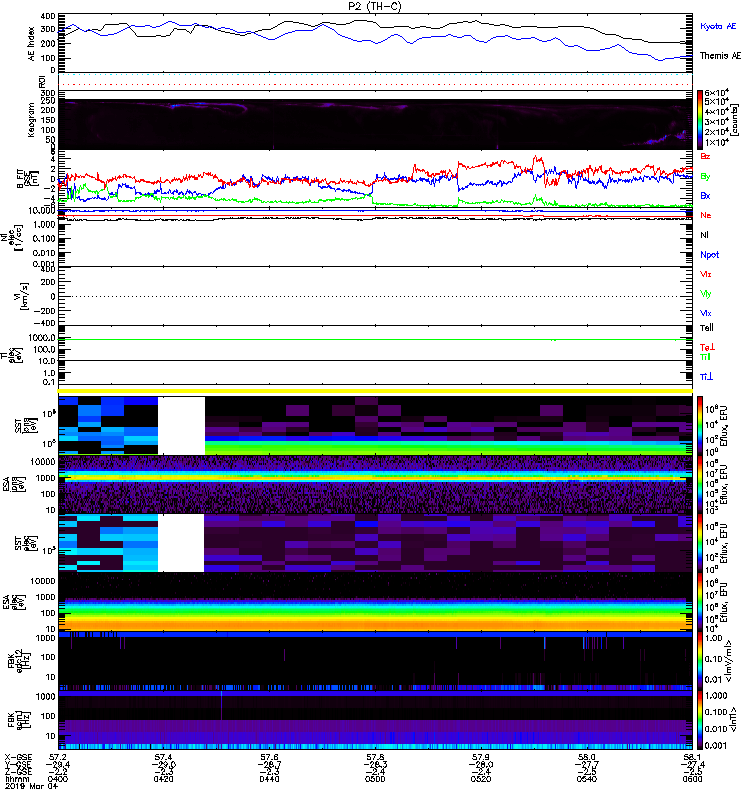
Task: Select the black Ni density legend label
Action: click(x=704, y=235)
